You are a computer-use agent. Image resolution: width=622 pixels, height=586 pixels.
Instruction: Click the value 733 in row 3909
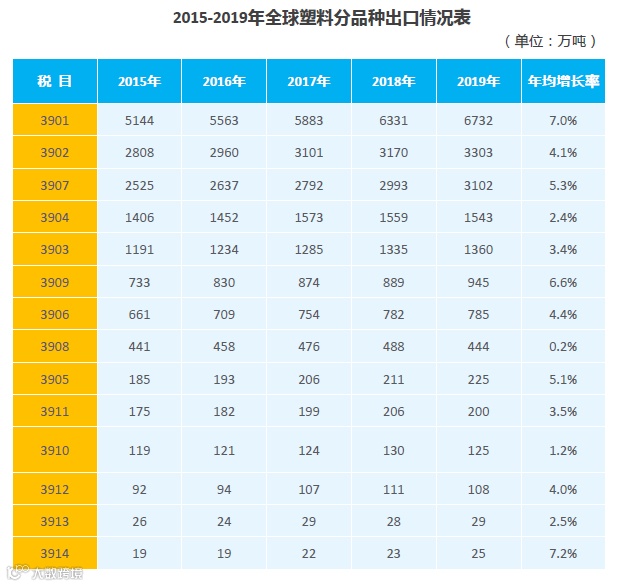coord(140,282)
